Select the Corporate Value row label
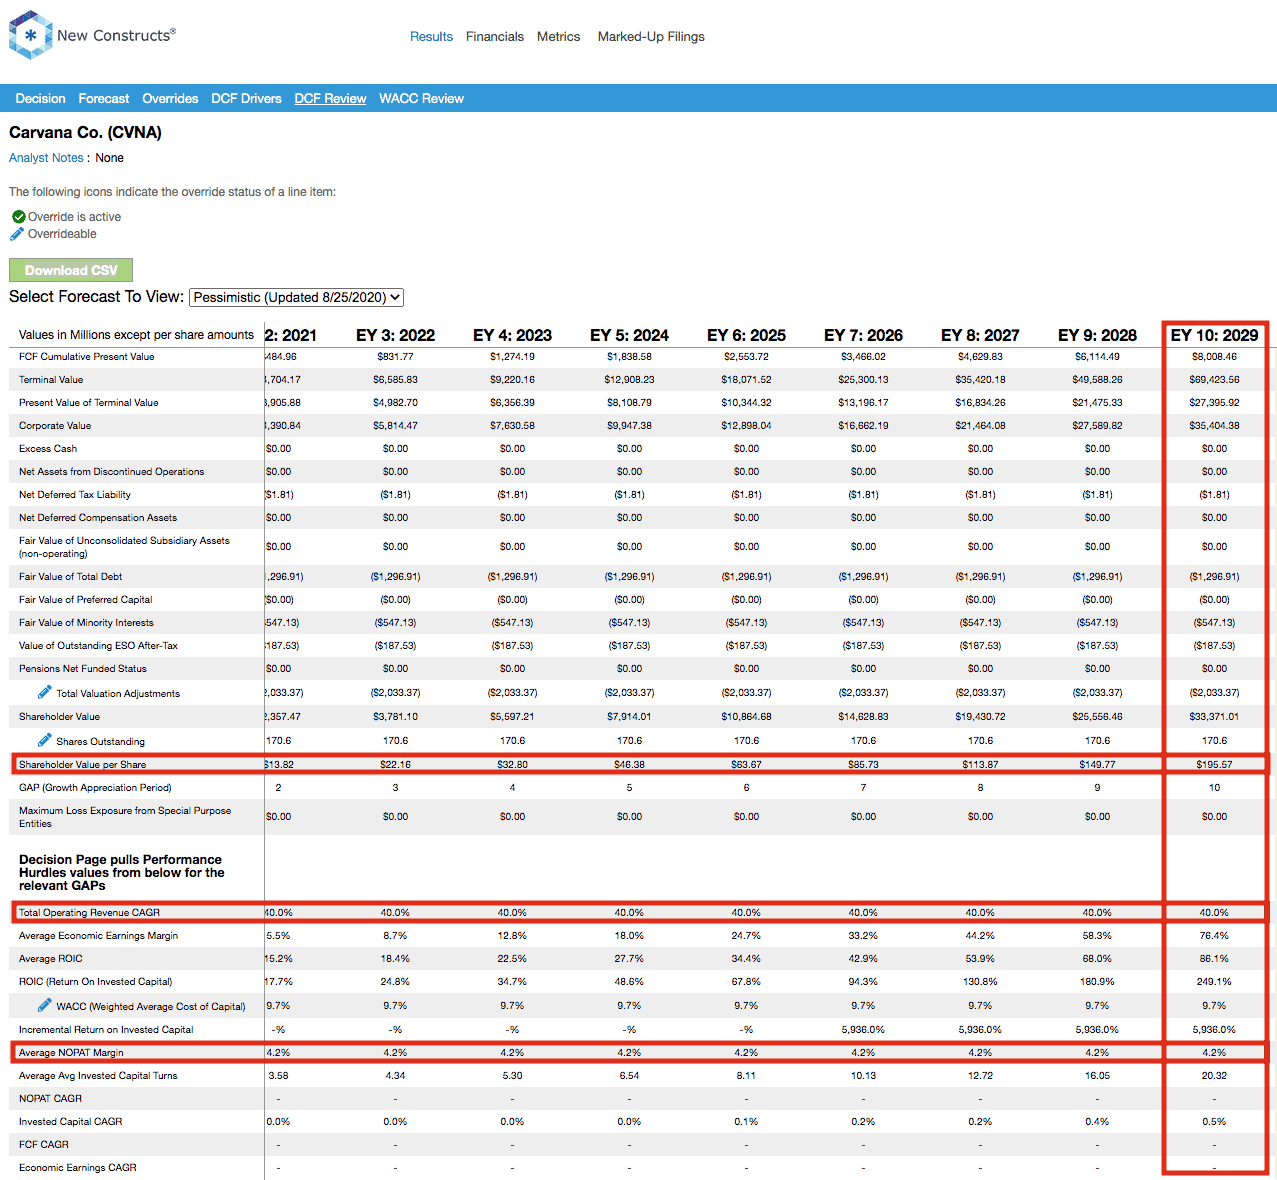The height and width of the screenshot is (1180, 1277). pos(55,425)
